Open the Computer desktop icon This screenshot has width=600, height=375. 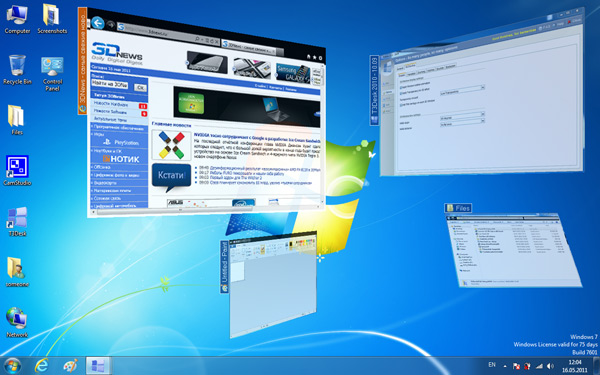point(17,19)
